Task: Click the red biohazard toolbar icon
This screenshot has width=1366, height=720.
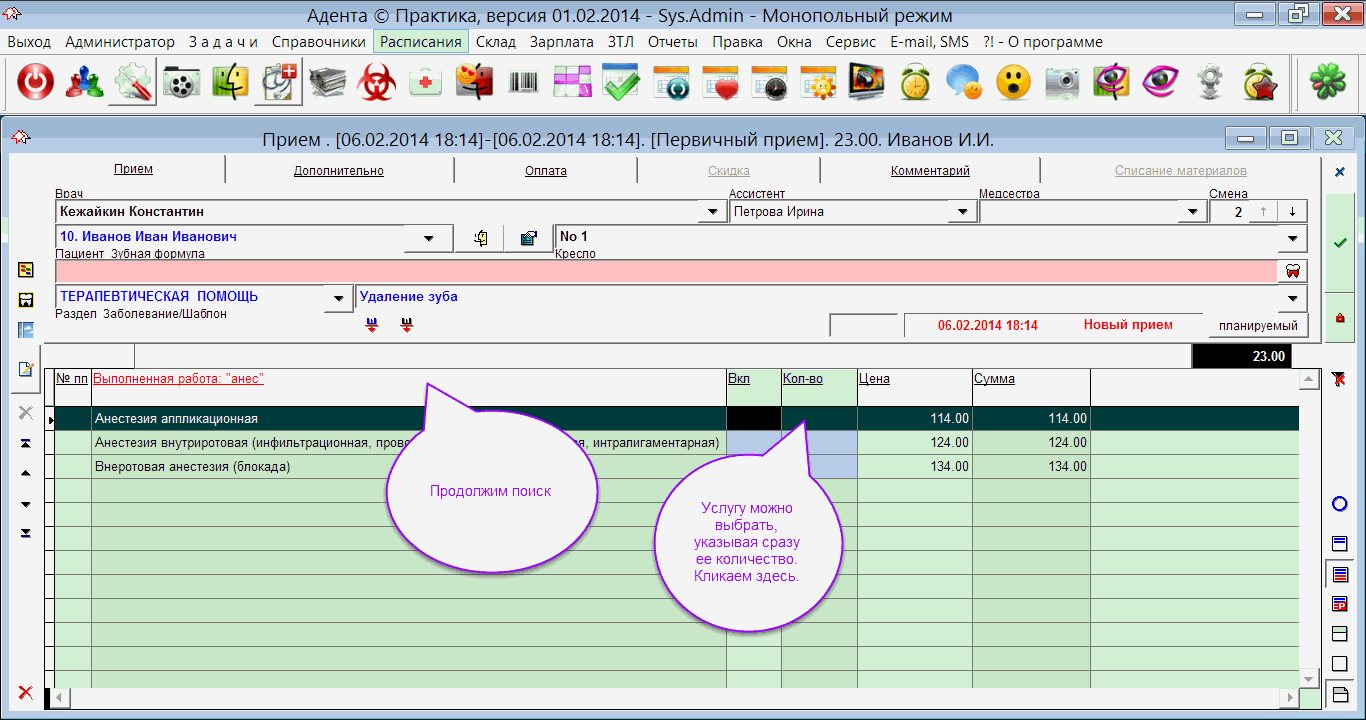Action: [x=377, y=83]
